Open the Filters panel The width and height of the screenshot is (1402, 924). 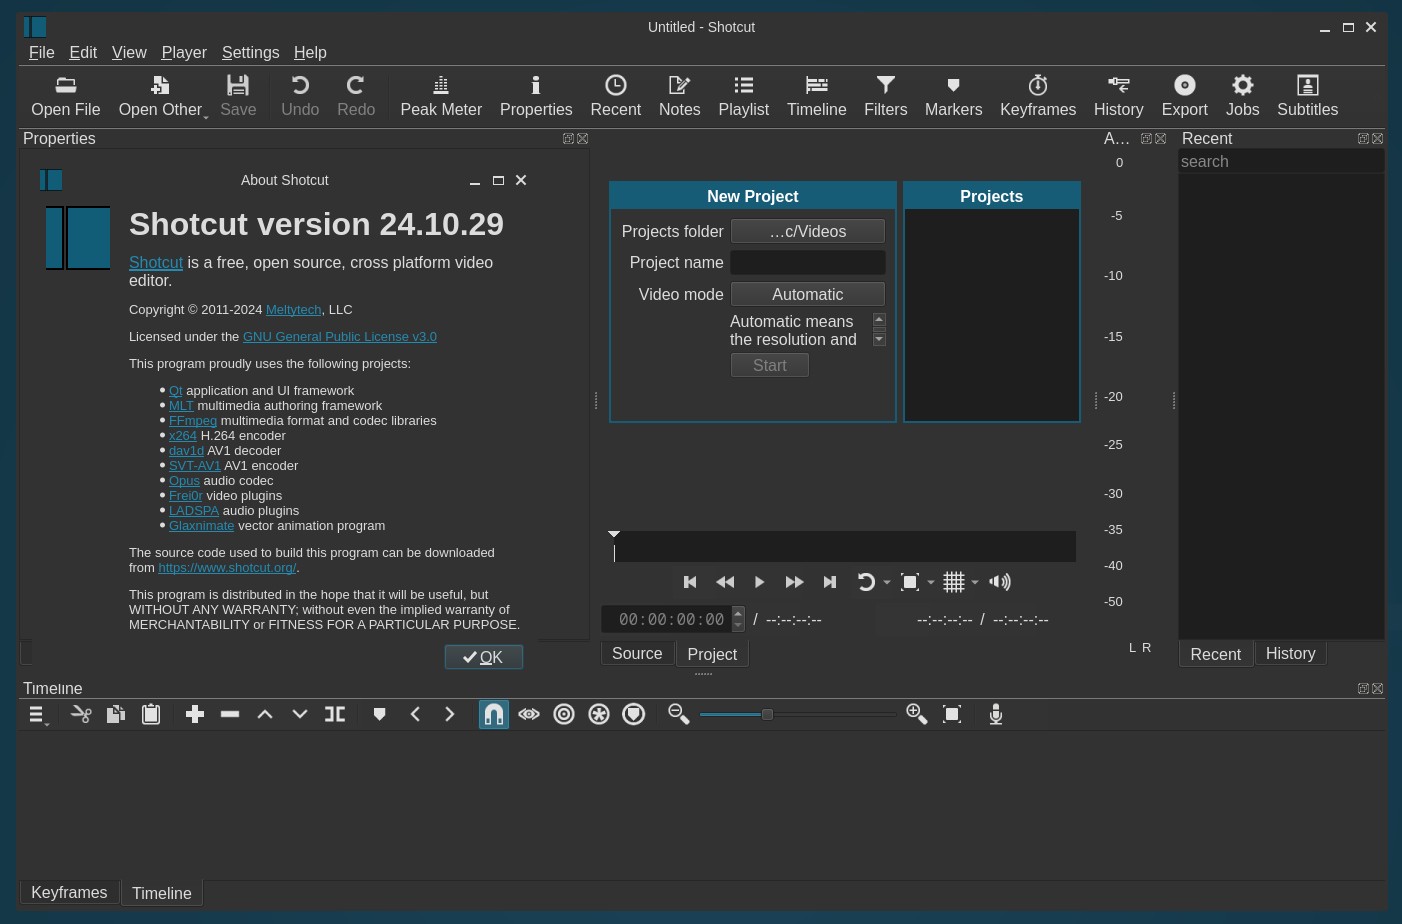point(886,96)
